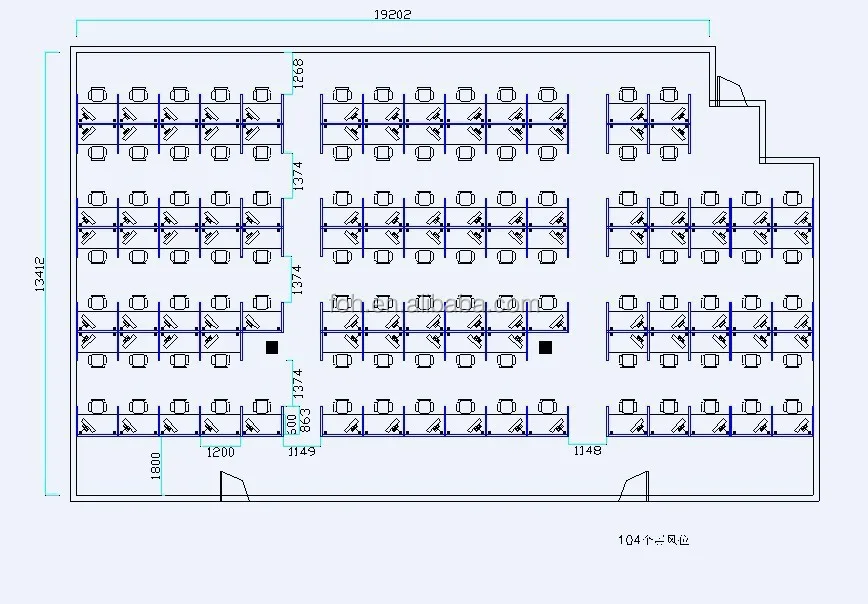Click the overall height dimension 13412
This screenshot has width=868, height=604.
(40, 274)
